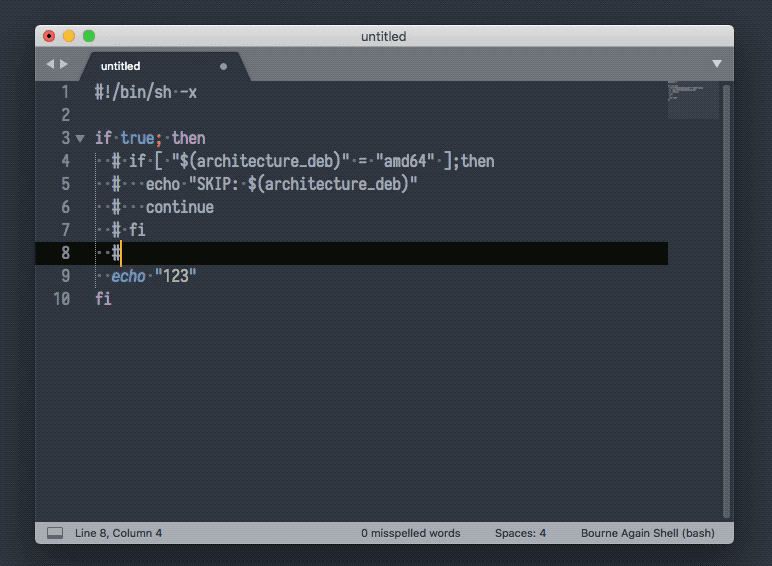Click the vertical scrollbar track
The image size is (772, 566).
726,300
